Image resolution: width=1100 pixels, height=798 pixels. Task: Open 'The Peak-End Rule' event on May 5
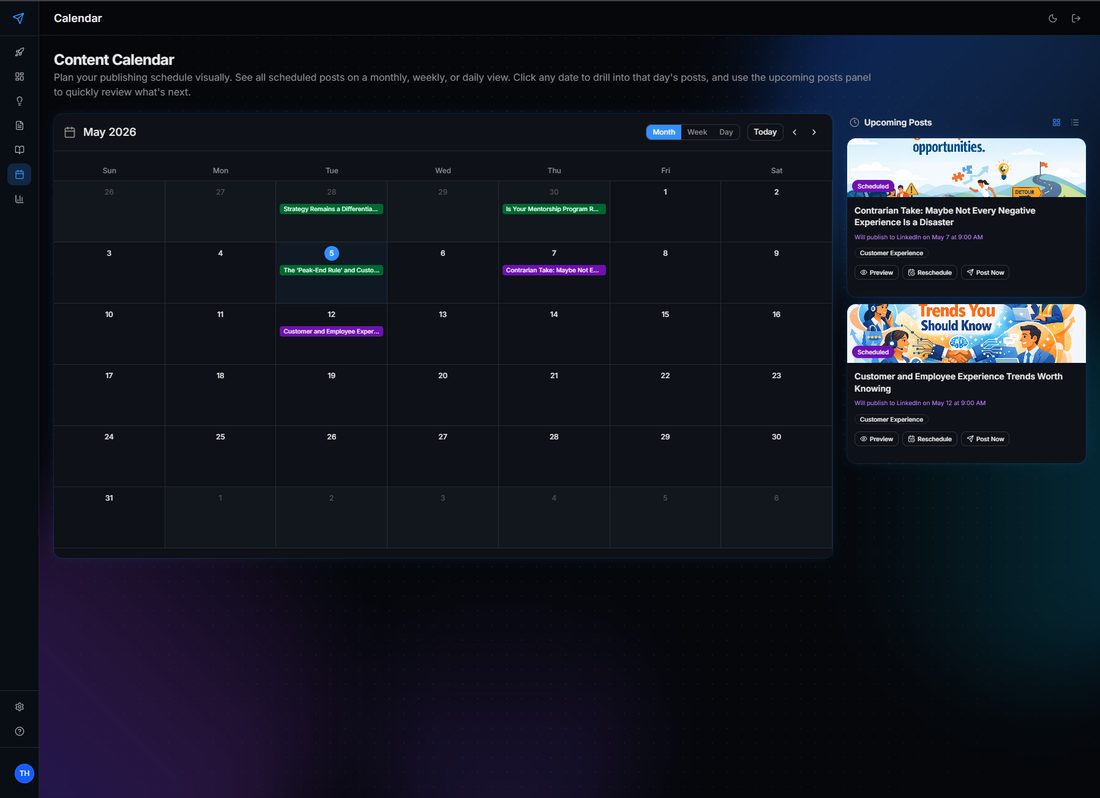tap(331, 270)
